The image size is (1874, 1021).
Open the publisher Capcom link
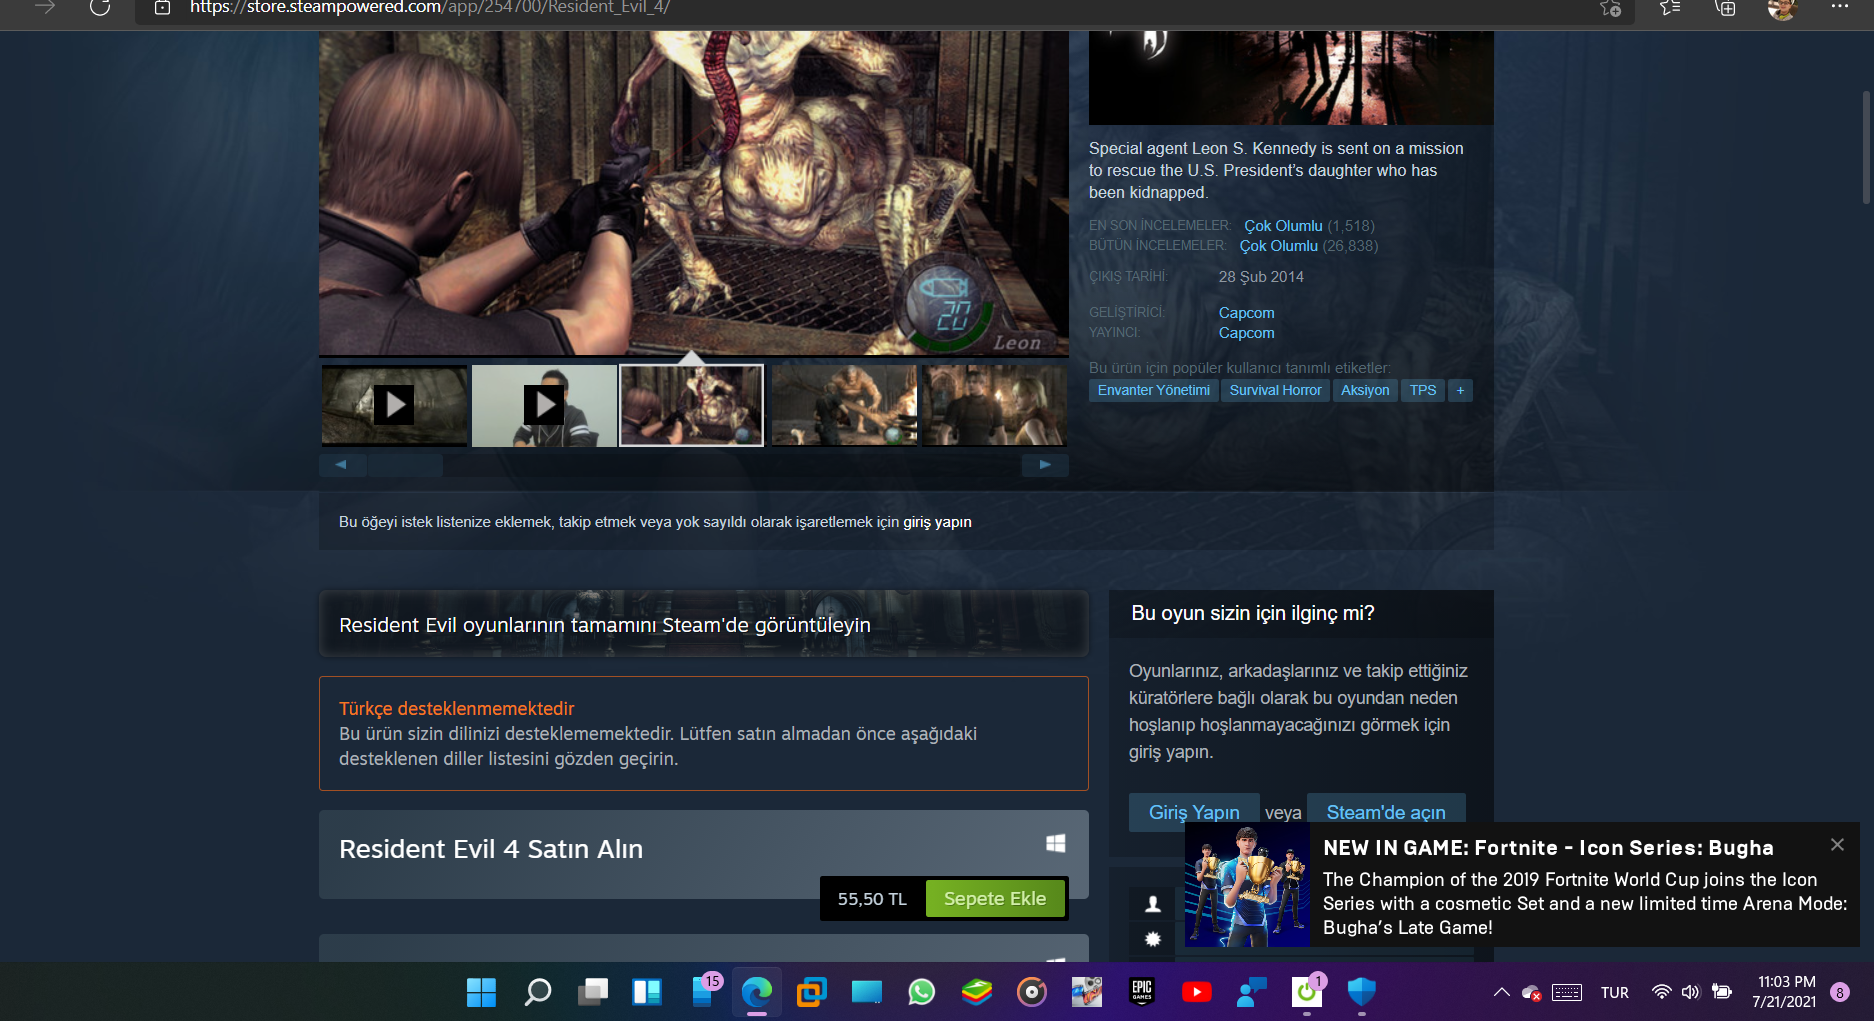pyautogui.click(x=1246, y=333)
